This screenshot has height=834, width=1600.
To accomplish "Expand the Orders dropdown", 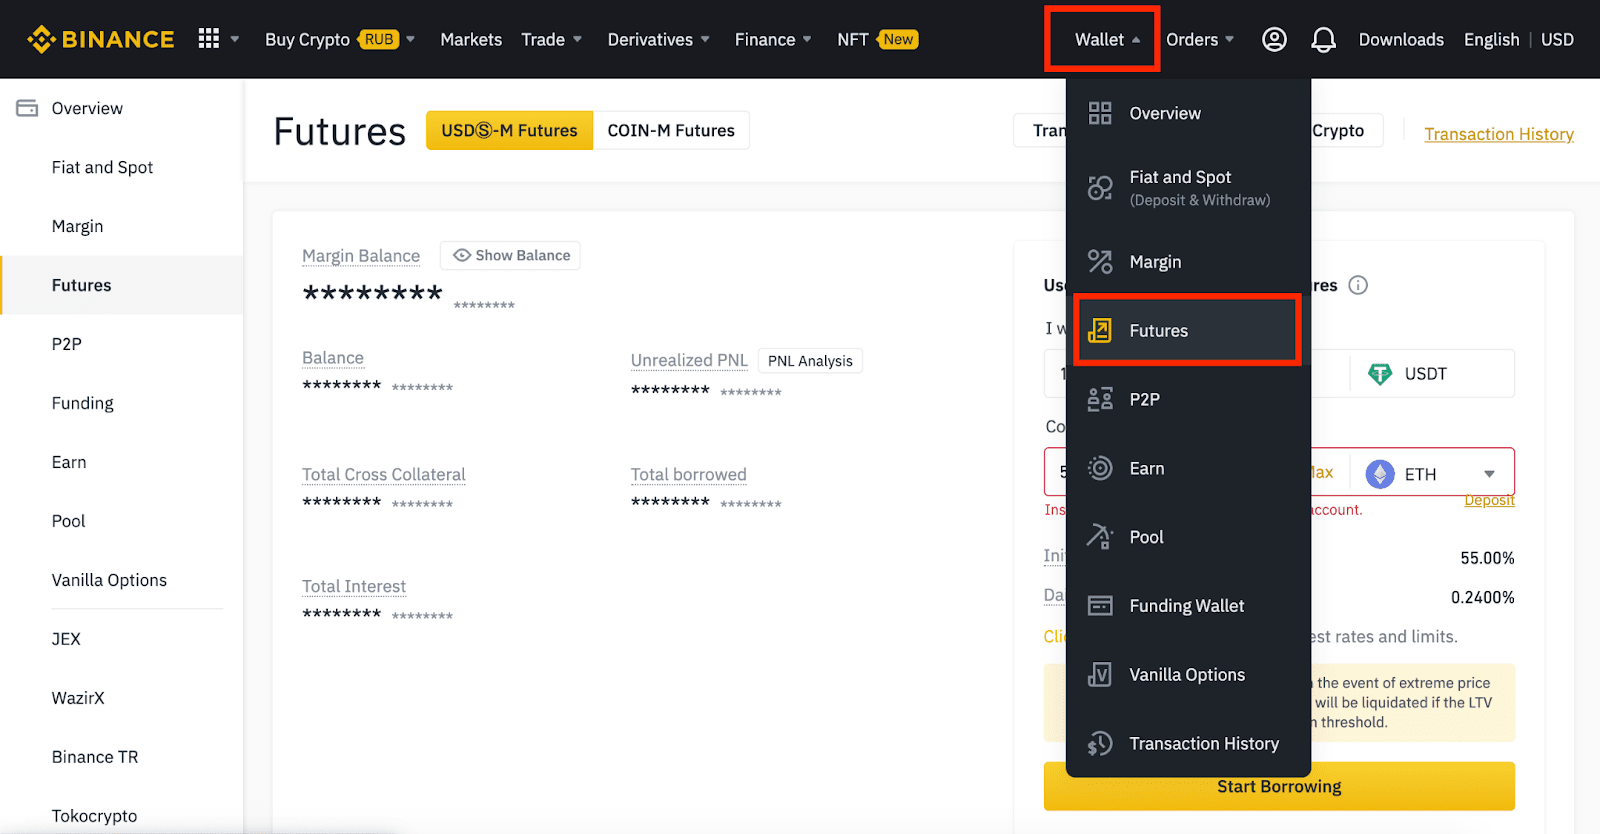I will click(1200, 39).
